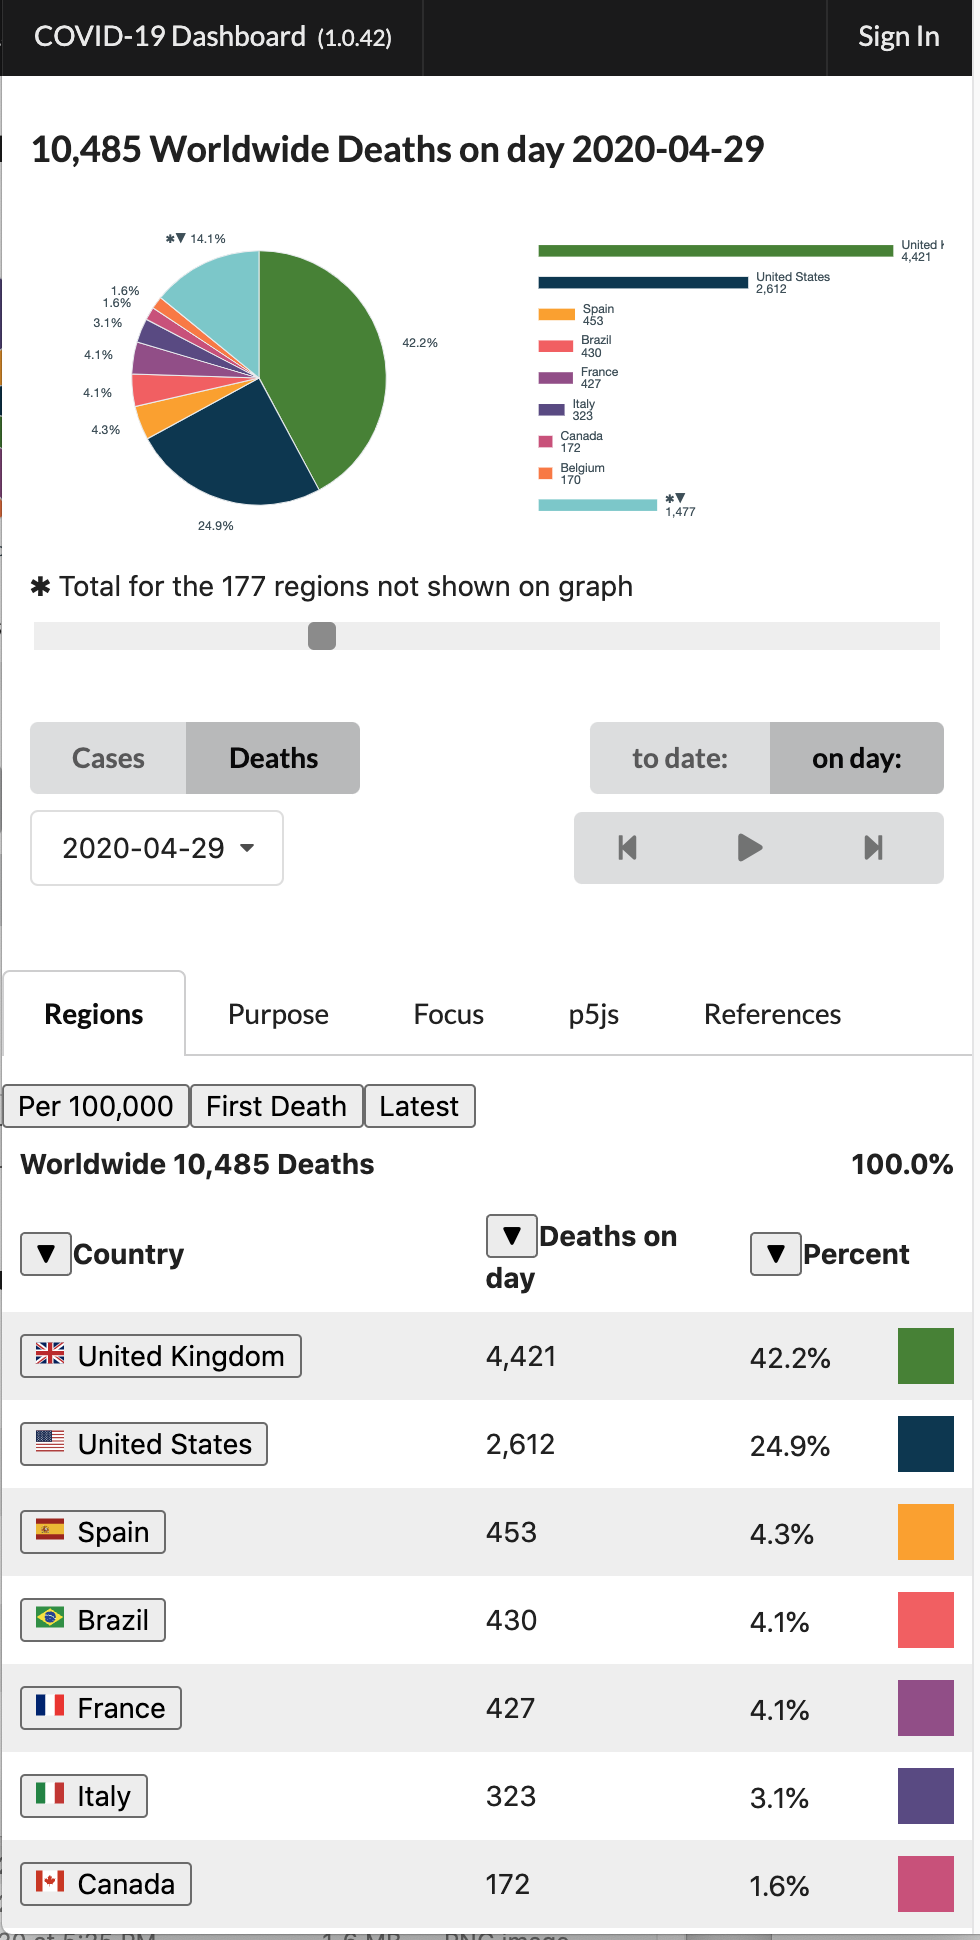Toggle the 'to date:' option
The height and width of the screenshot is (1940, 980).
click(x=680, y=758)
